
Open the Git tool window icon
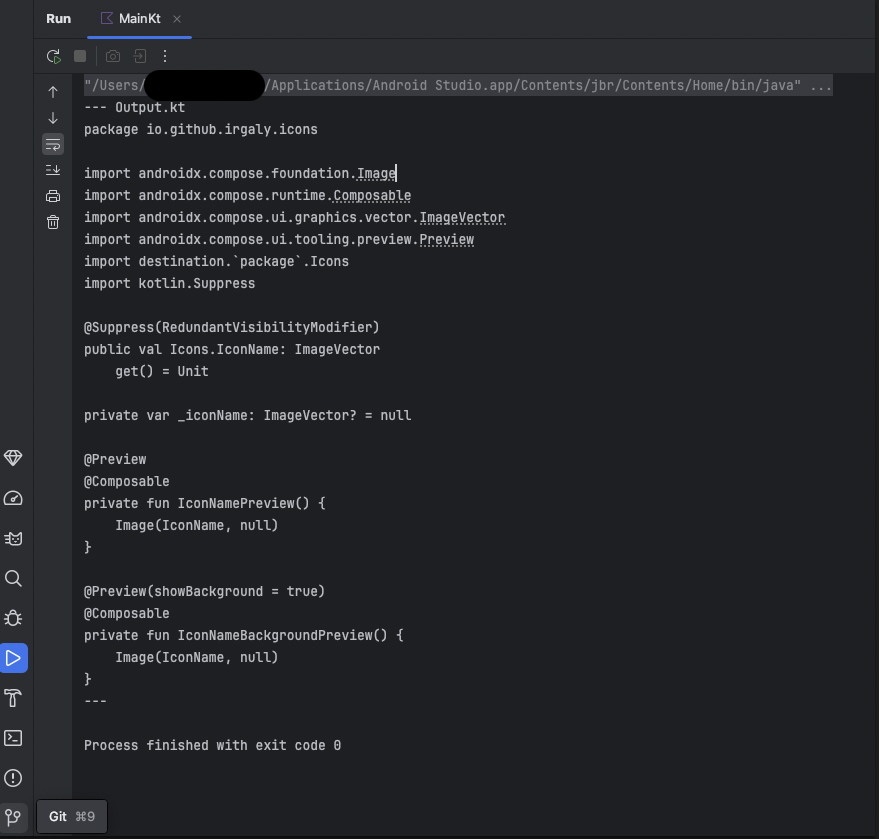[13, 818]
